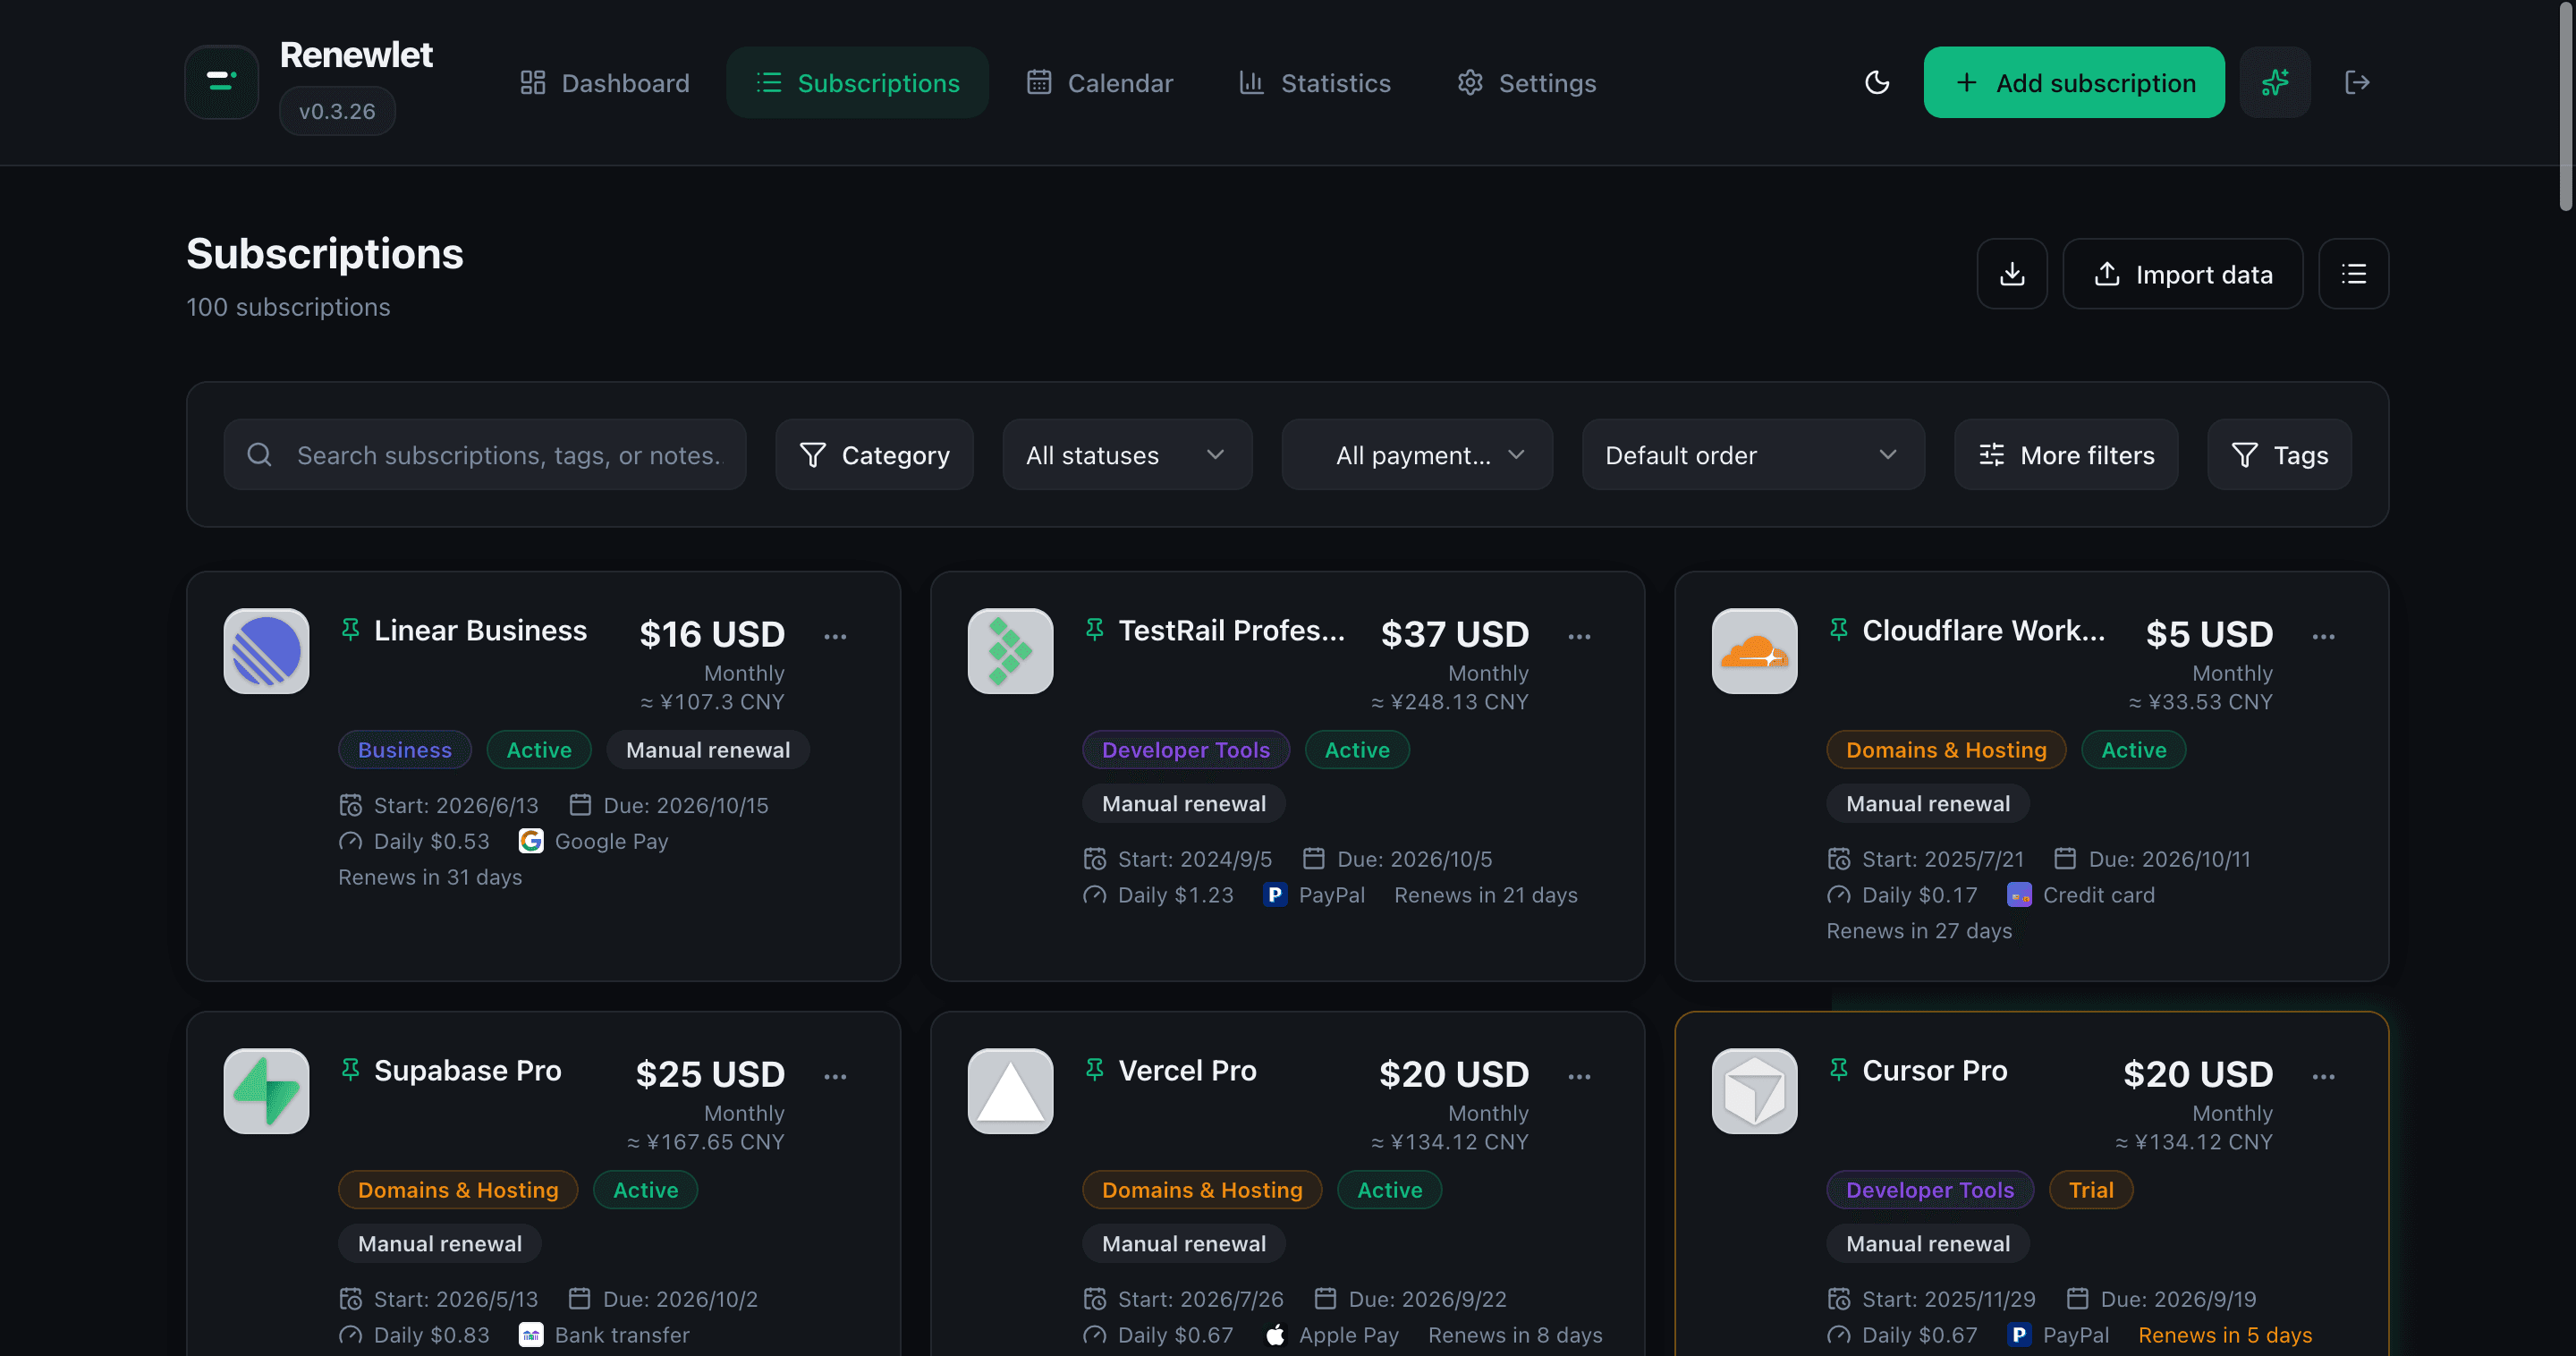Image resolution: width=2576 pixels, height=1356 pixels.
Task: Open more options for Vercel Pro
Action: pos(1579,1076)
